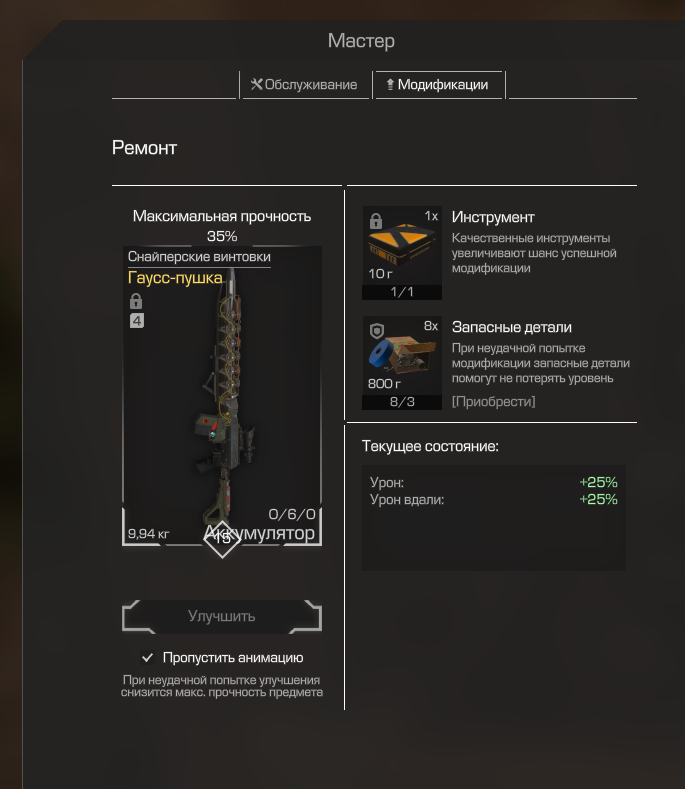The height and width of the screenshot is (789, 685).
Task: Click the Аккумулятор ammo label
Action: click(x=260, y=533)
